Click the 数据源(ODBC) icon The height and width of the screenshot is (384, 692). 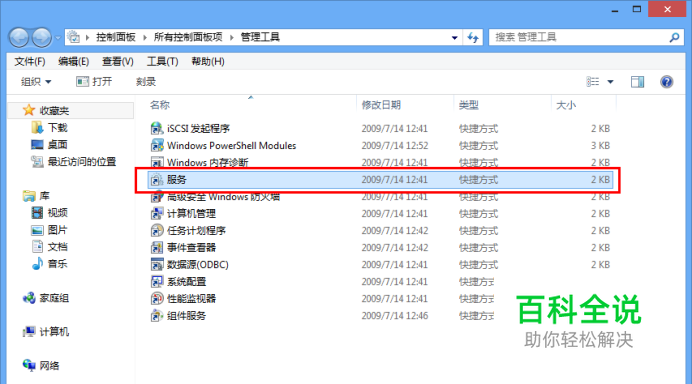click(157, 264)
